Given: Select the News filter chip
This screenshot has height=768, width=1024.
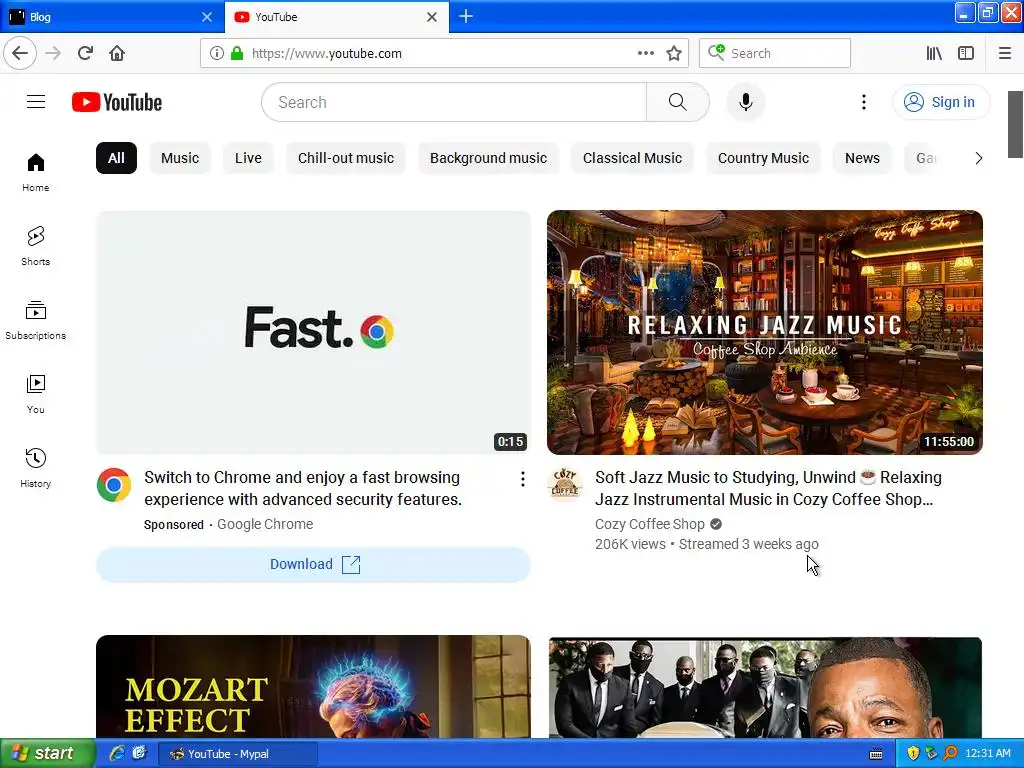Looking at the screenshot, I should click(862, 158).
